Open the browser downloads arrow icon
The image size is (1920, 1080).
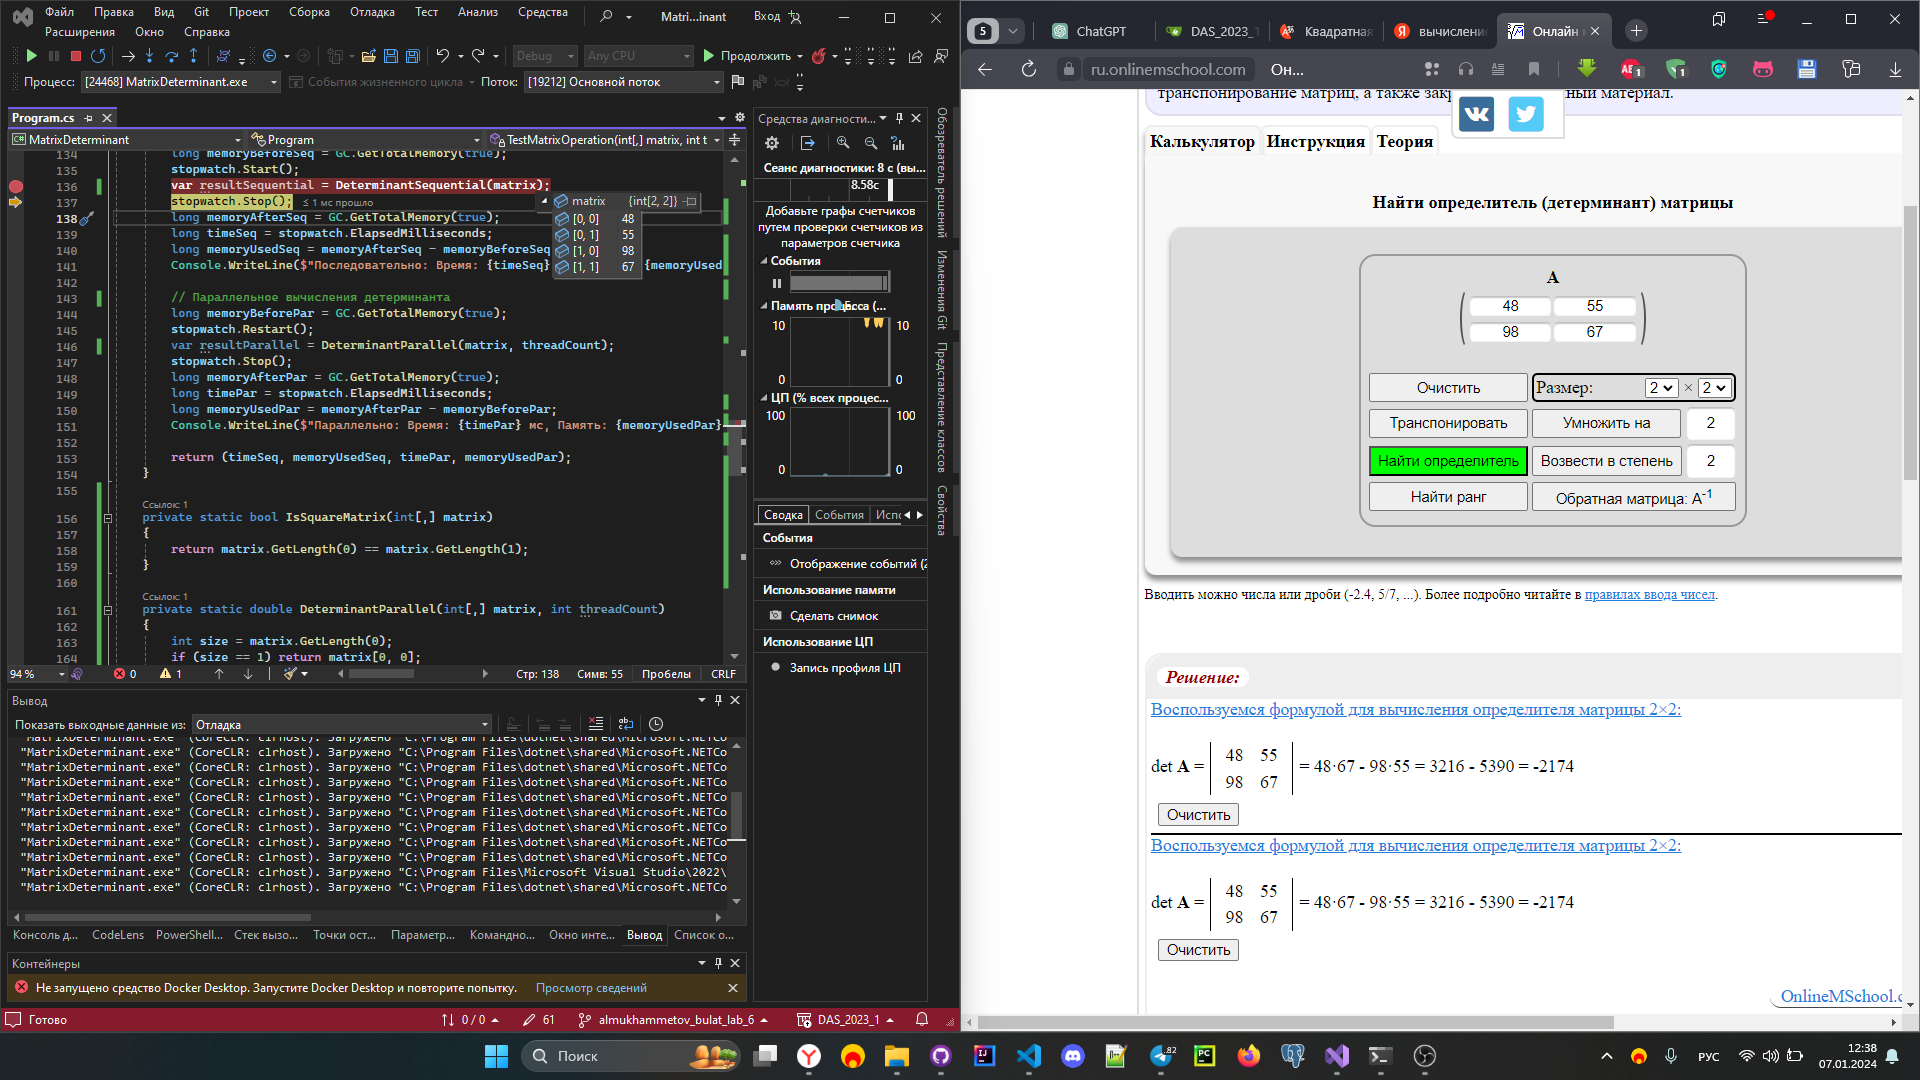(x=1895, y=69)
